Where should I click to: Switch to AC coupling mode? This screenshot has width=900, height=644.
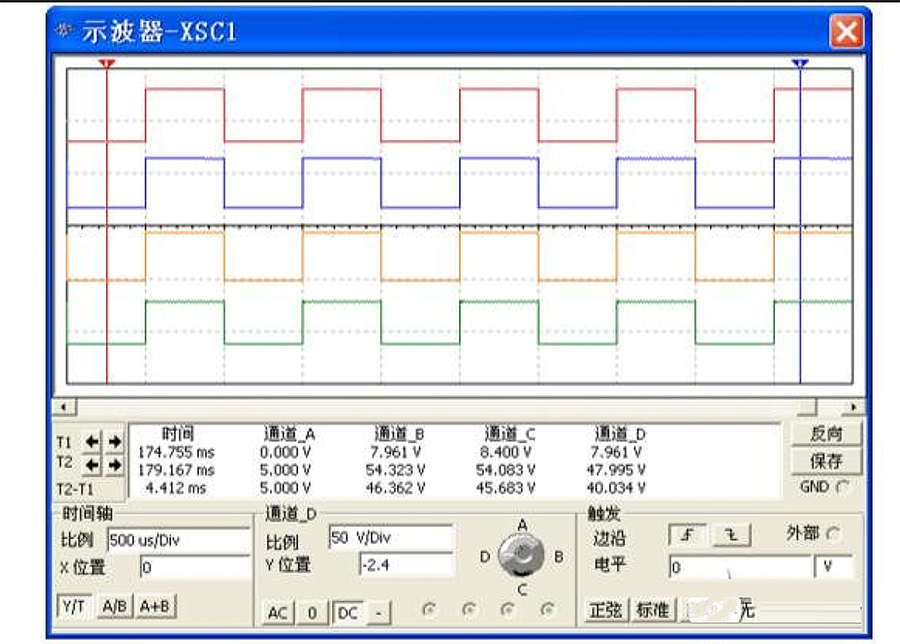[x=277, y=612]
